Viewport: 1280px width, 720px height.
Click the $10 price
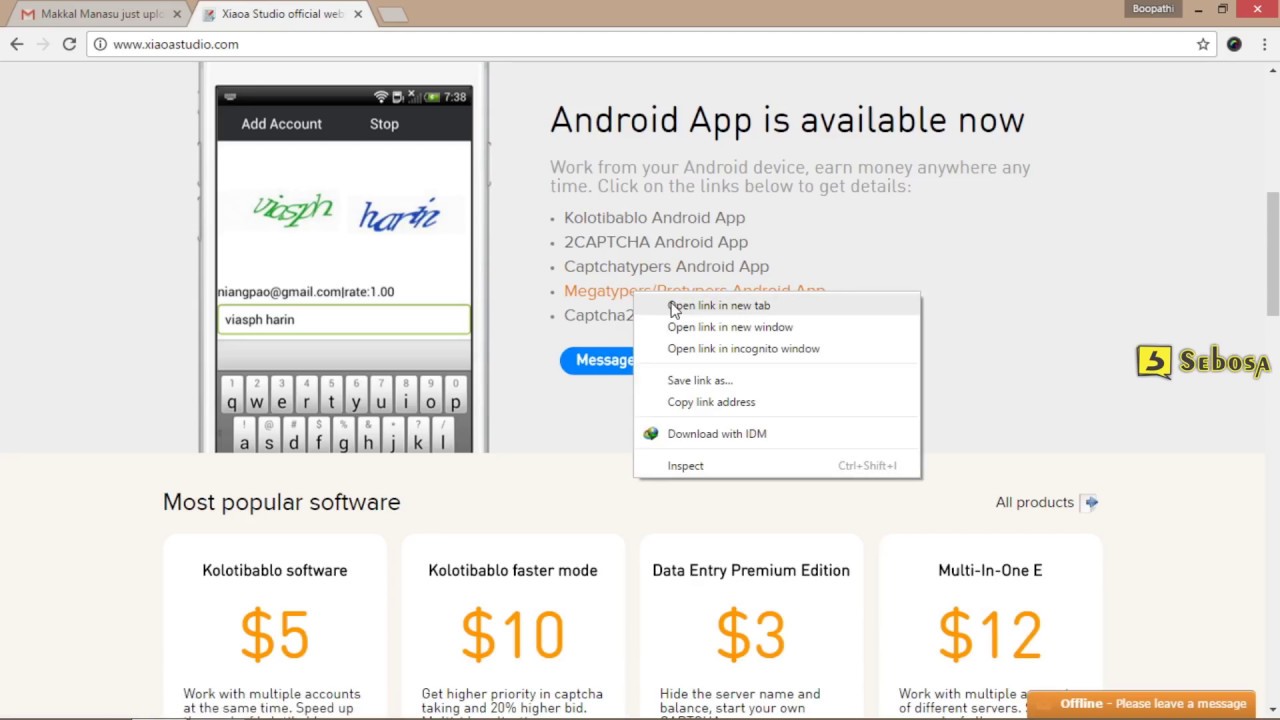[x=513, y=635]
